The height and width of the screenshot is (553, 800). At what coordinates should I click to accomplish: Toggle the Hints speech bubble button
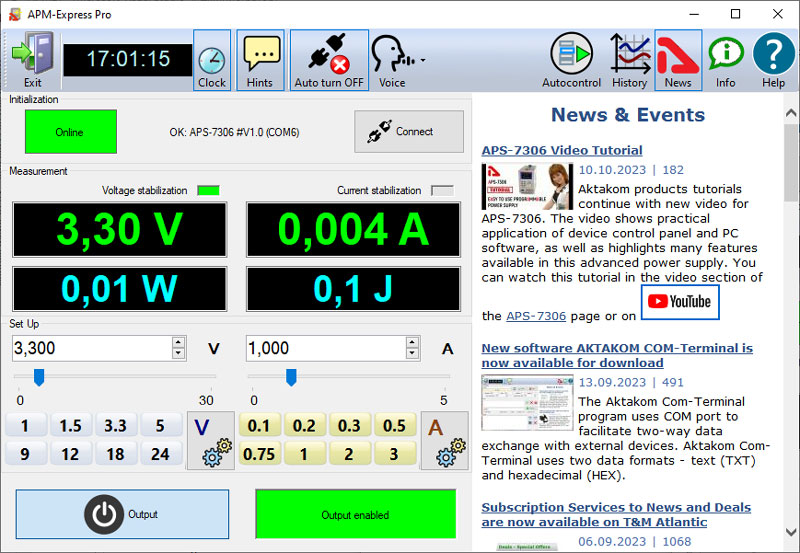pyautogui.click(x=260, y=60)
